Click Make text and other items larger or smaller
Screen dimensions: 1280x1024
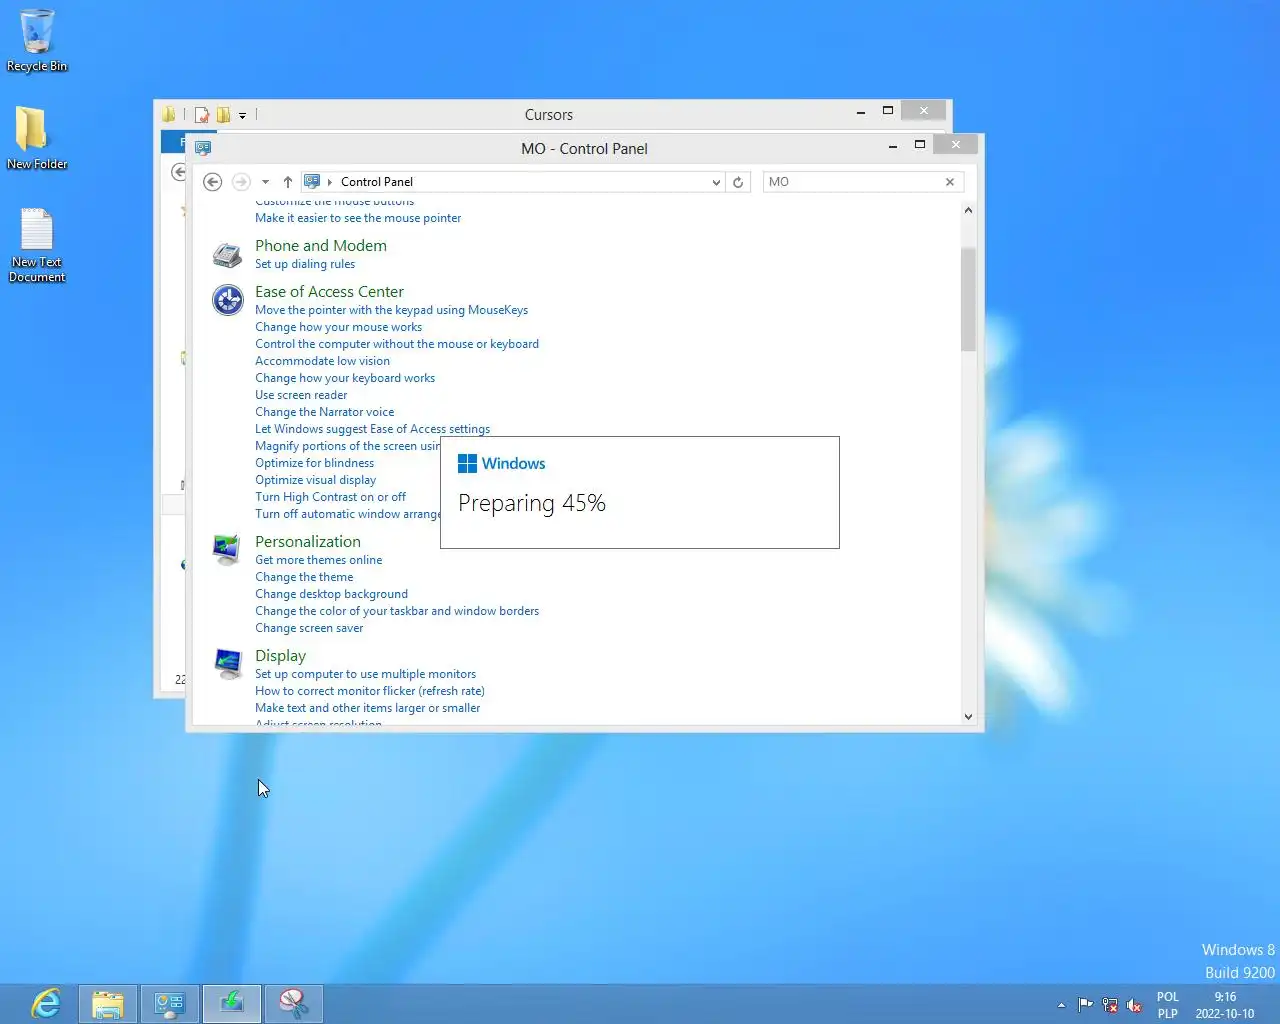coord(367,708)
